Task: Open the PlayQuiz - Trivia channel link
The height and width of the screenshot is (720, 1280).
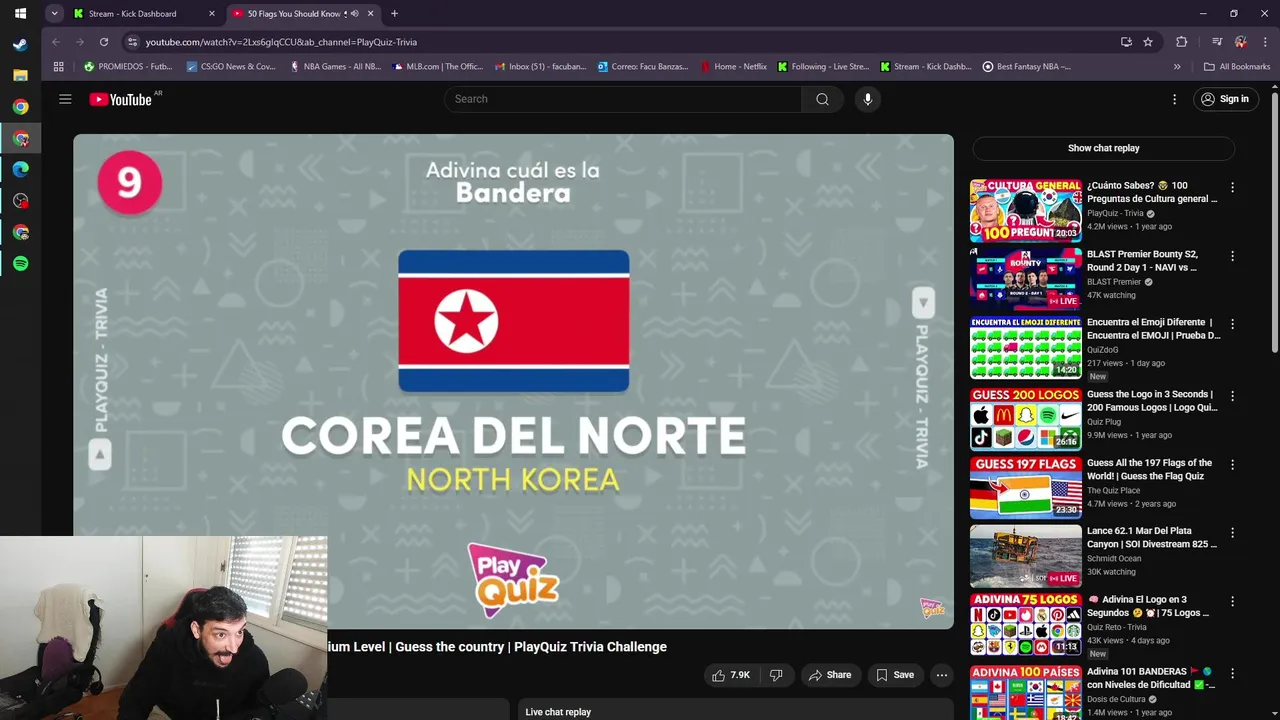Action: [x=1115, y=213]
